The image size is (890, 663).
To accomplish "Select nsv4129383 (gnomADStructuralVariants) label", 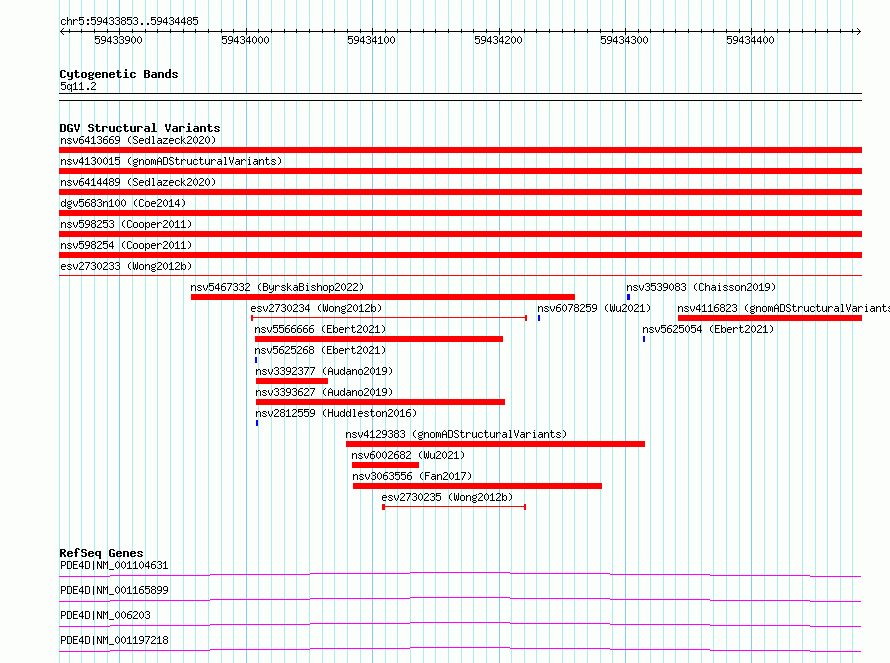I will point(456,434).
